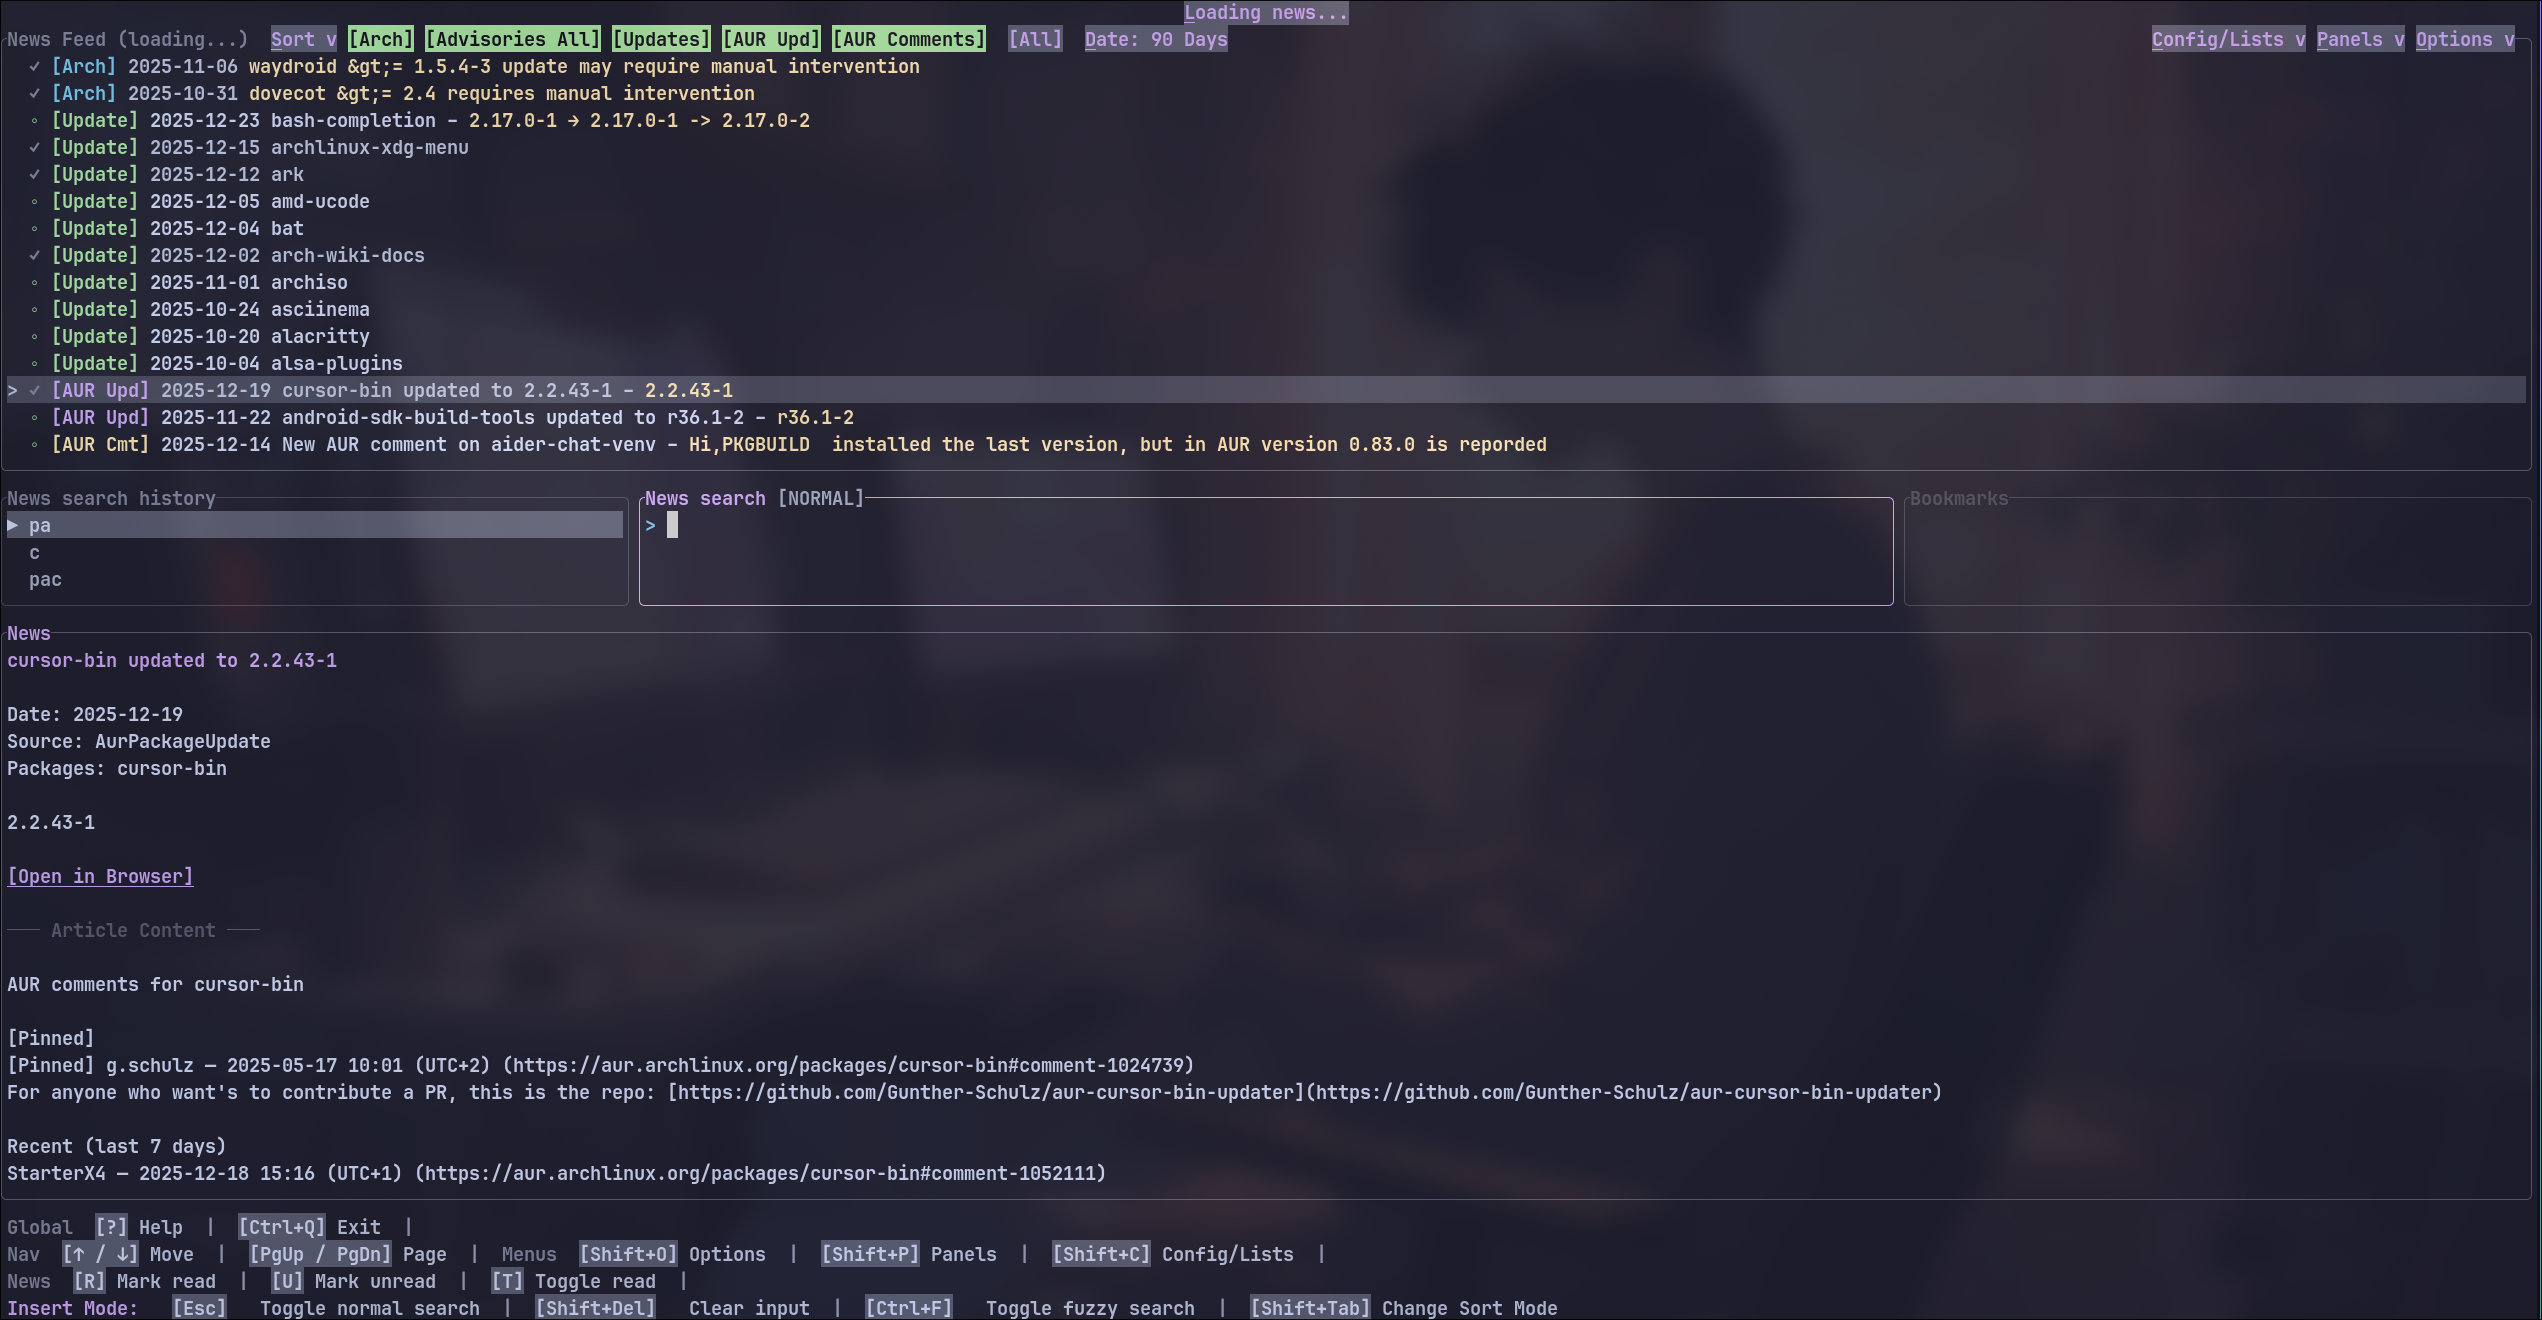The width and height of the screenshot is (2542, 1320).
Task: Open the Options menu
Action: (x=2465, y=39)
